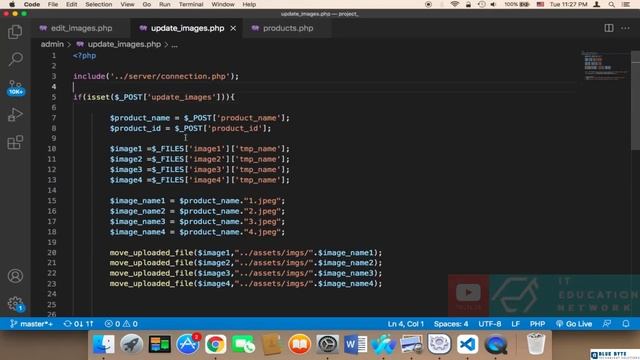Open the Selection menu
The image size is (640, 360).
[98, 4]
